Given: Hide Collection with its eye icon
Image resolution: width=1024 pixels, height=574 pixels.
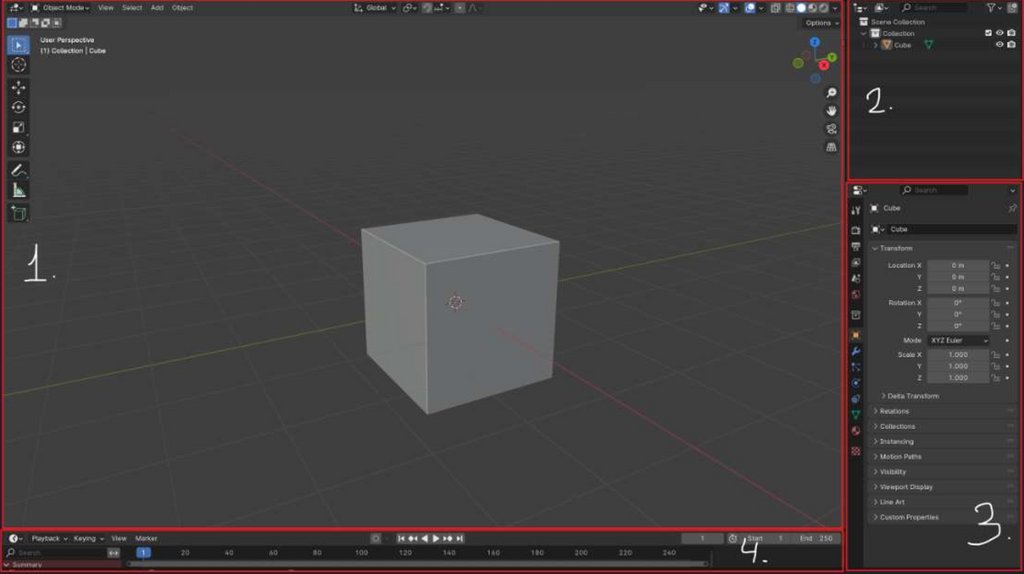Looking at the screenshot, I should point(999,33).
